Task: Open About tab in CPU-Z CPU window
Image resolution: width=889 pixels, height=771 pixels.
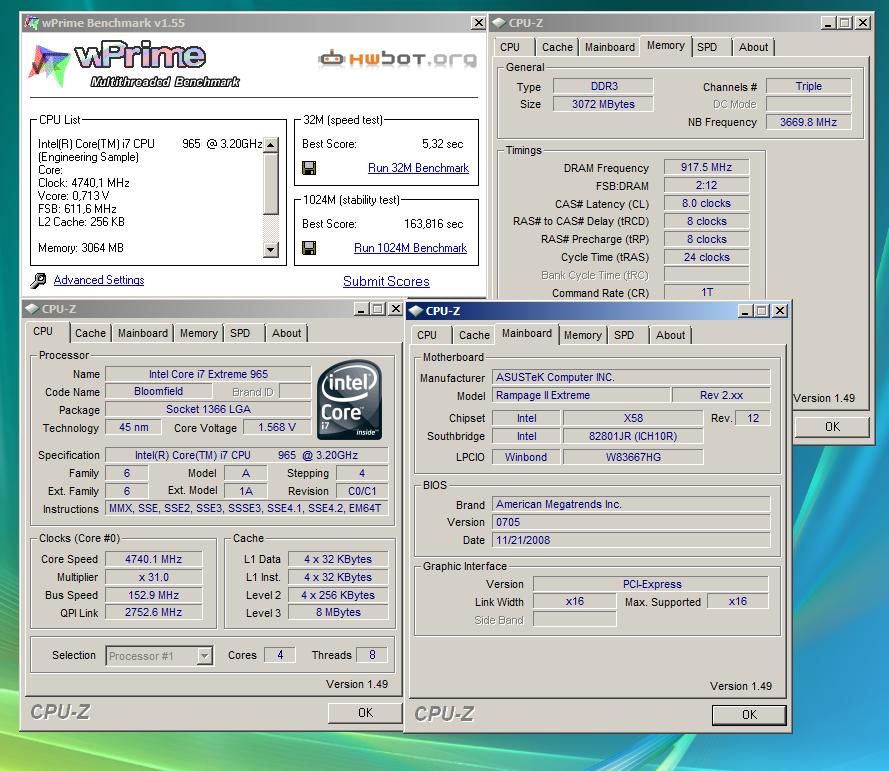Action: point(286,333)
